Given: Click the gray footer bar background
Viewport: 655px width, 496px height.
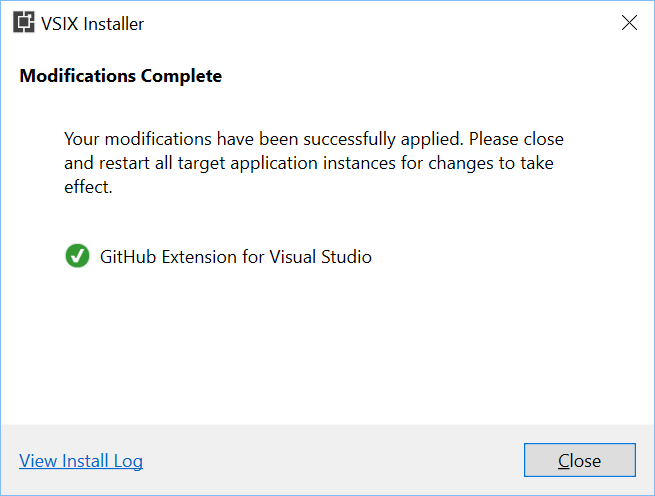Looking at the screenshot, I should coord(330,460).
